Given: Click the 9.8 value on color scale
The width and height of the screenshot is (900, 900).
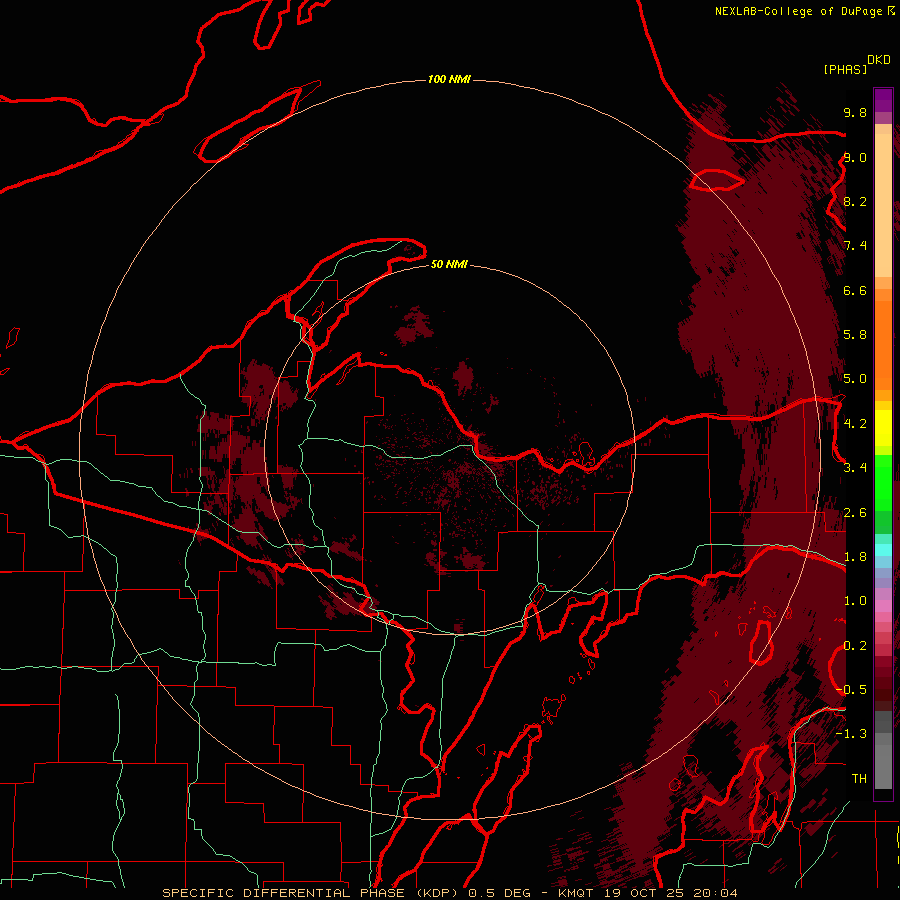Looking at the screenshot, I should pos(855,112).
